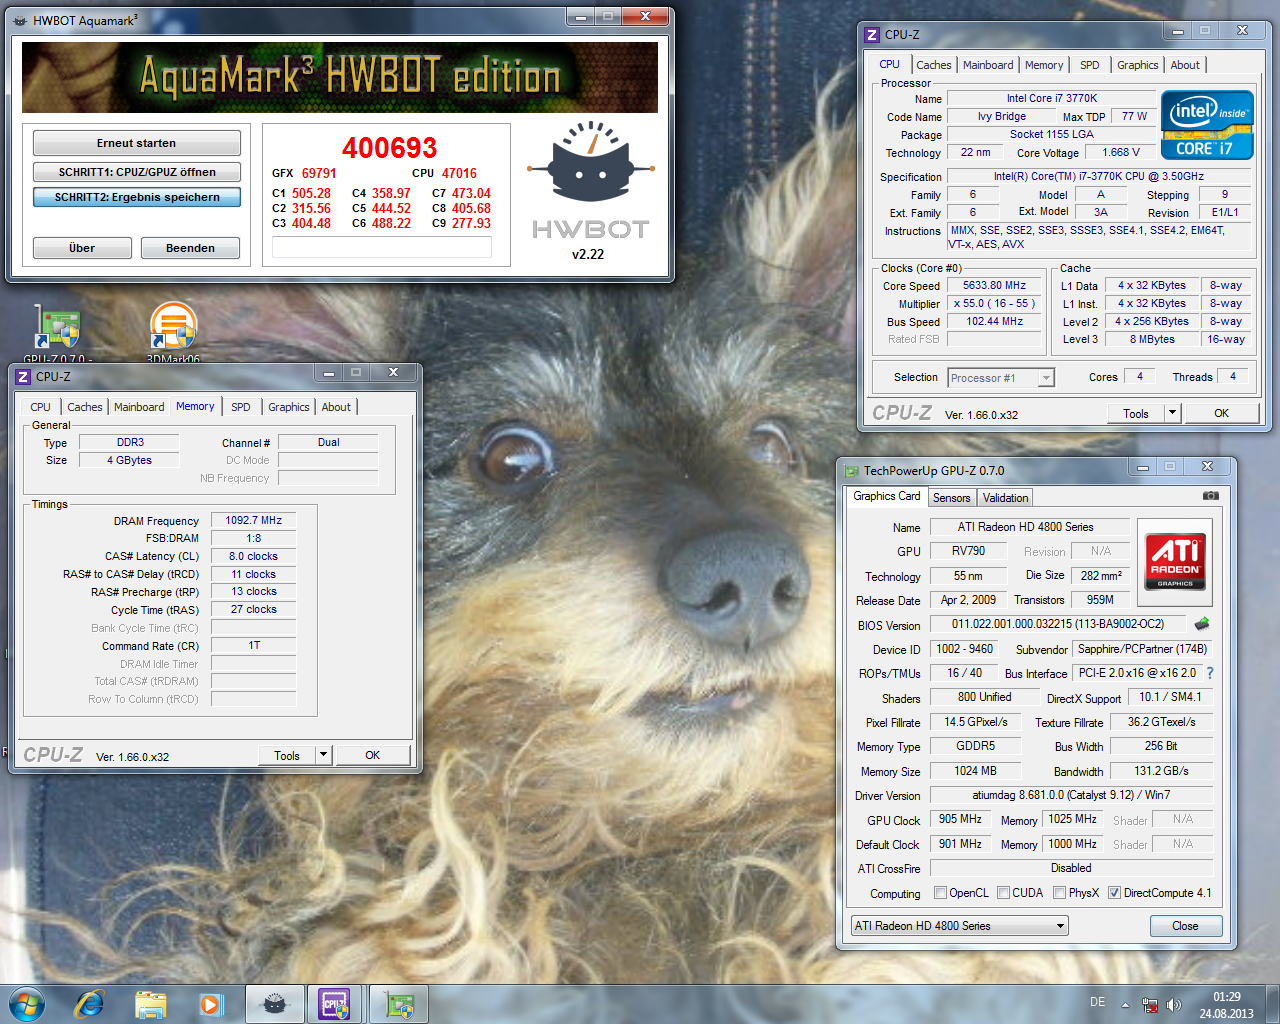Click OK in the right CPU-Z window

(1221, 413)
